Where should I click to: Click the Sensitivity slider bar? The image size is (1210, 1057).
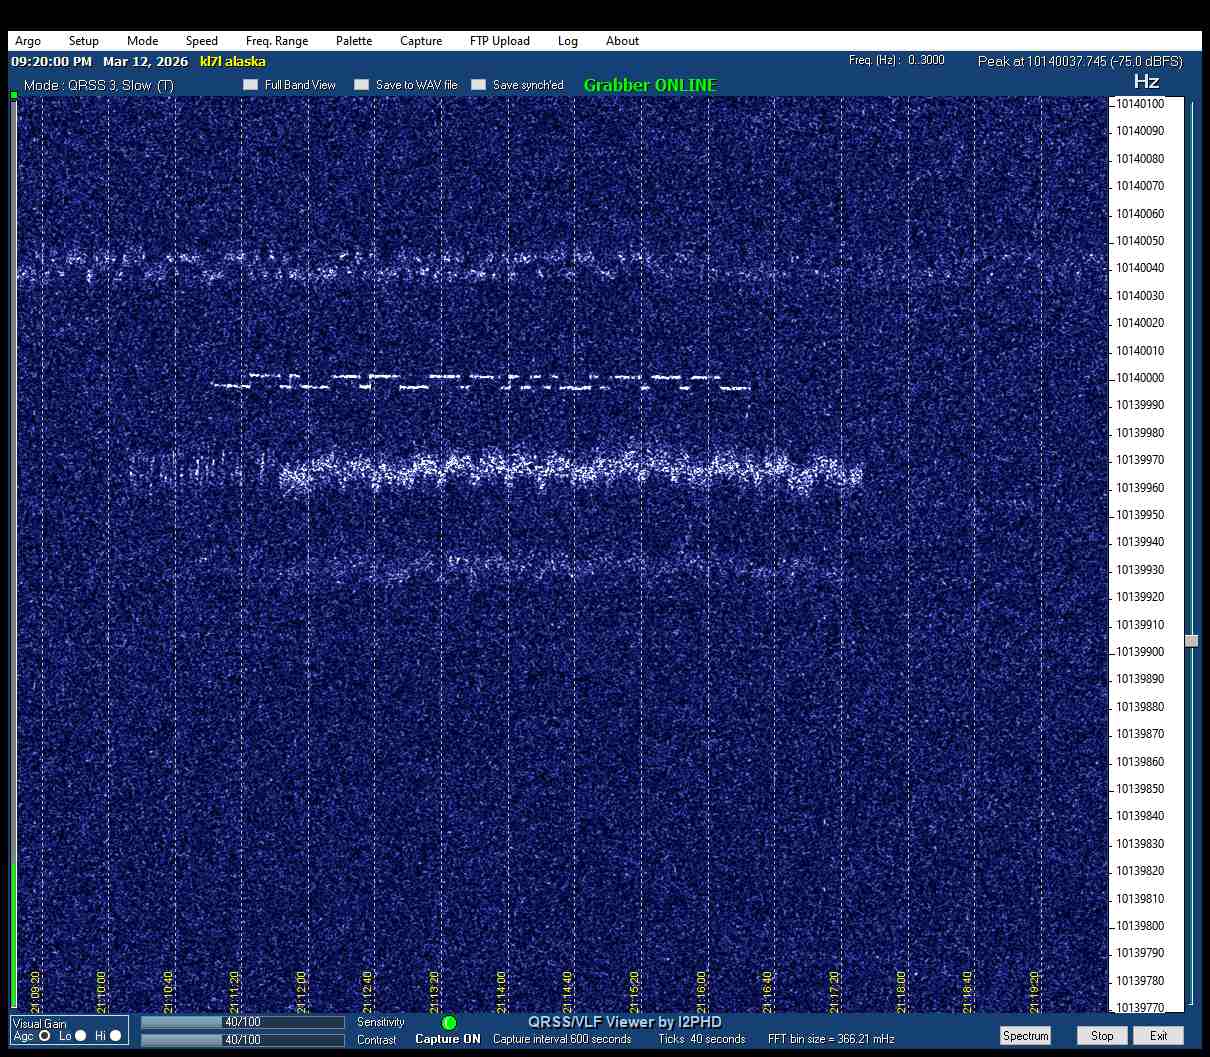[242, 1022]
